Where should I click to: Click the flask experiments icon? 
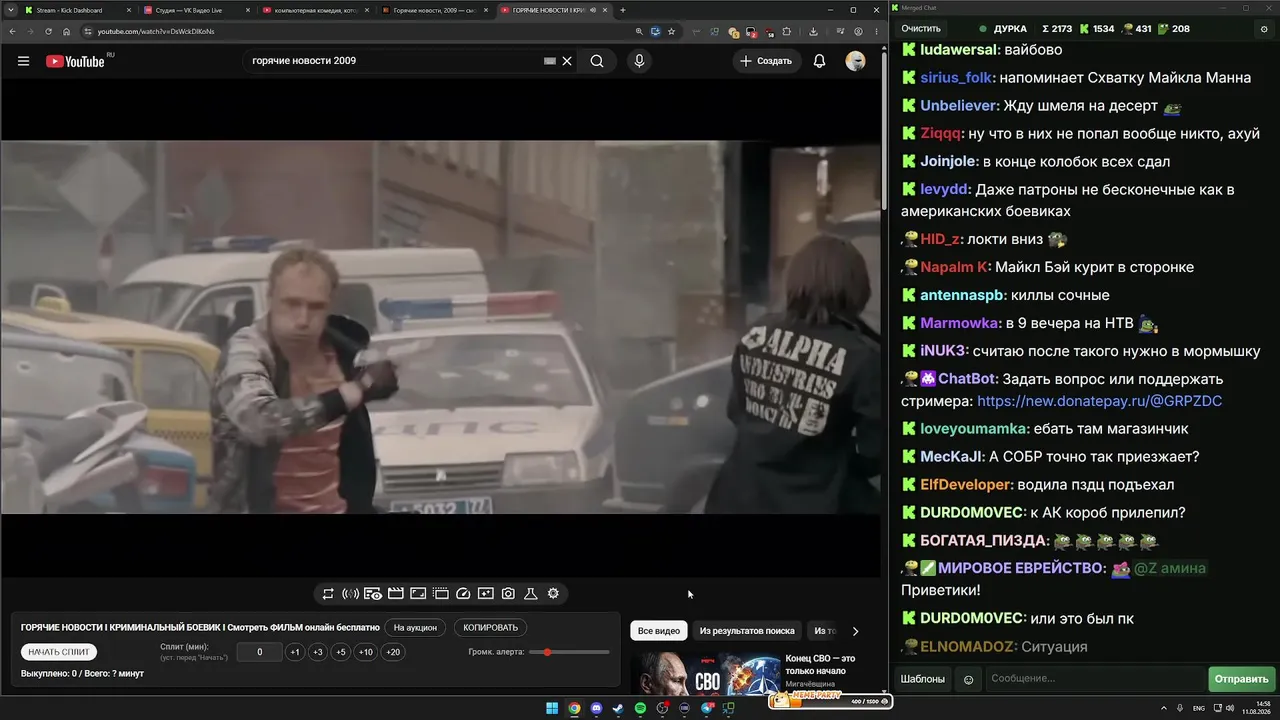coord(531,594)
